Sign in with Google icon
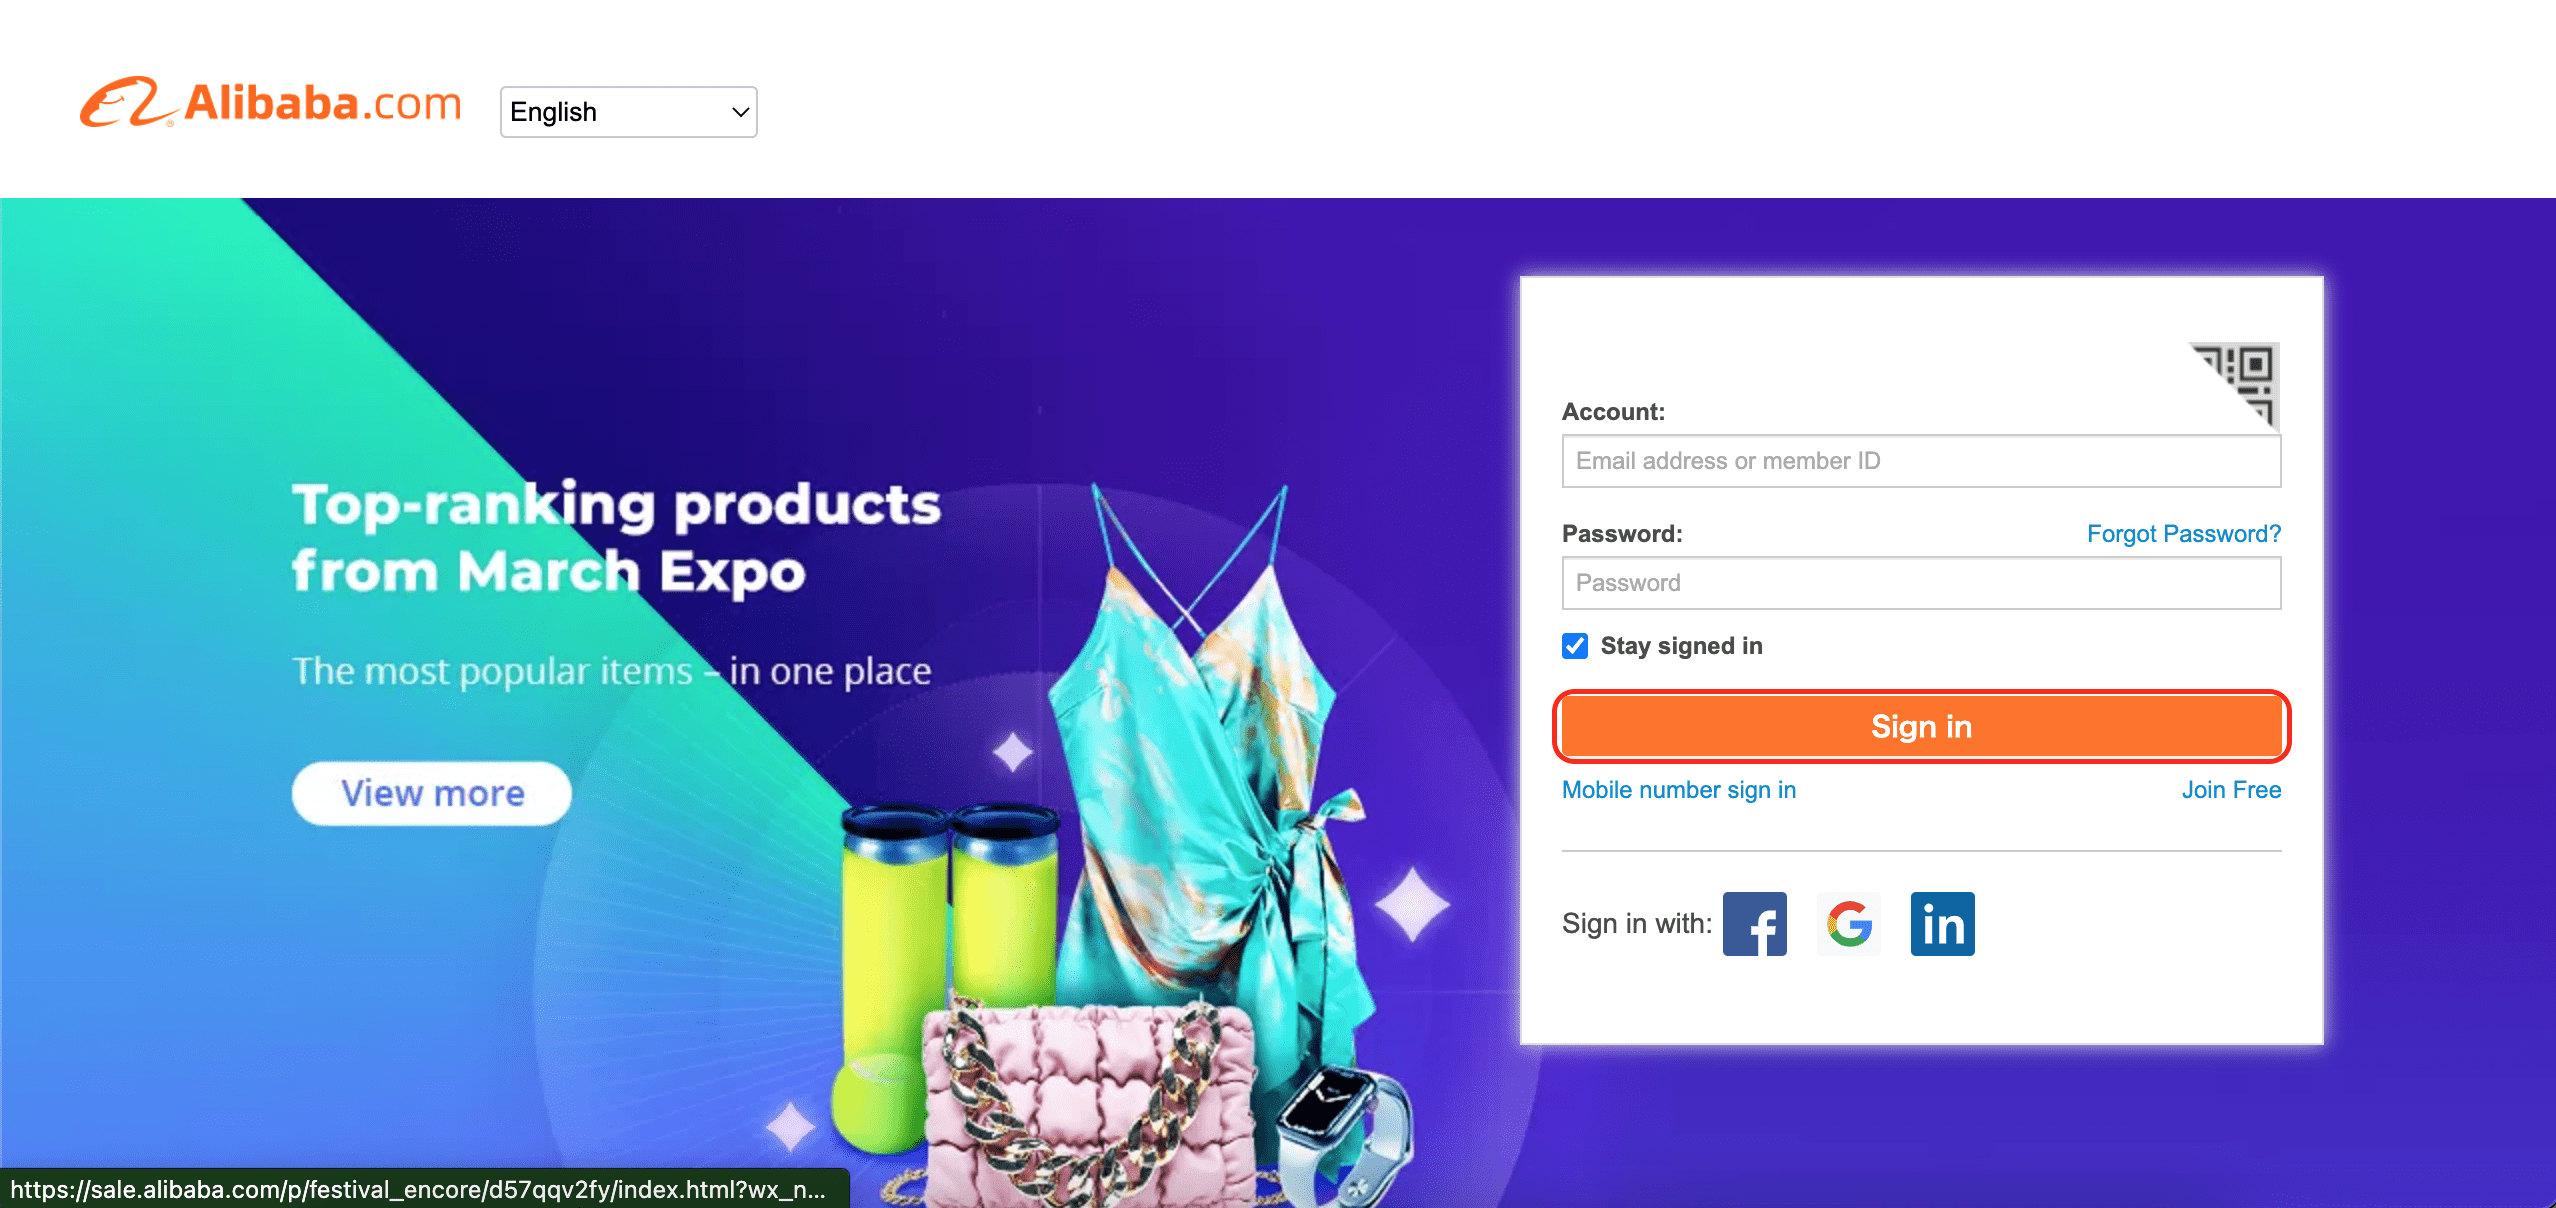2556x1208 pixels. [1848, 924]
